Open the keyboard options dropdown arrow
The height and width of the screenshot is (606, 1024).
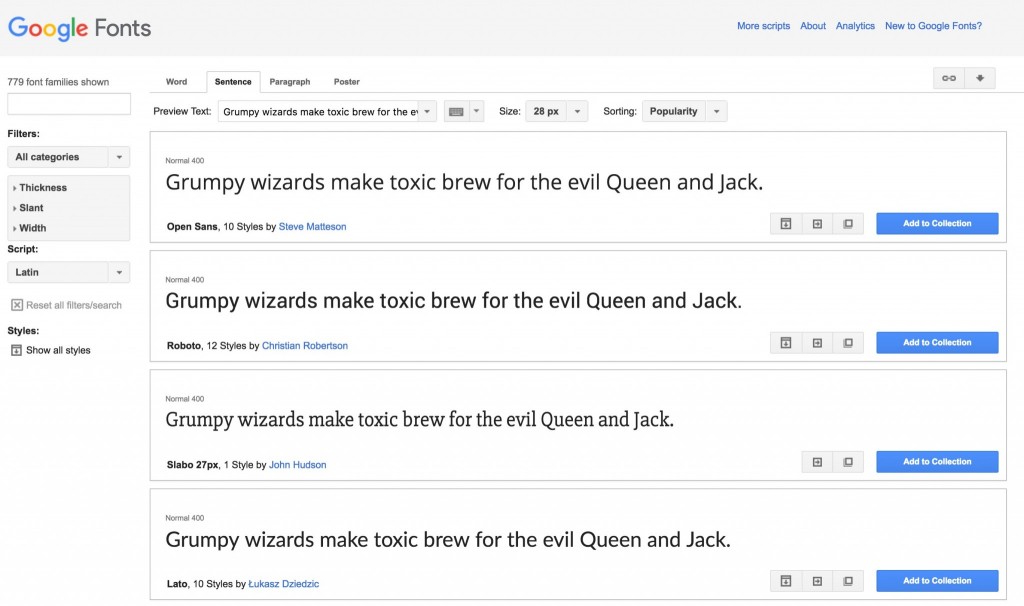coord(477,112)
